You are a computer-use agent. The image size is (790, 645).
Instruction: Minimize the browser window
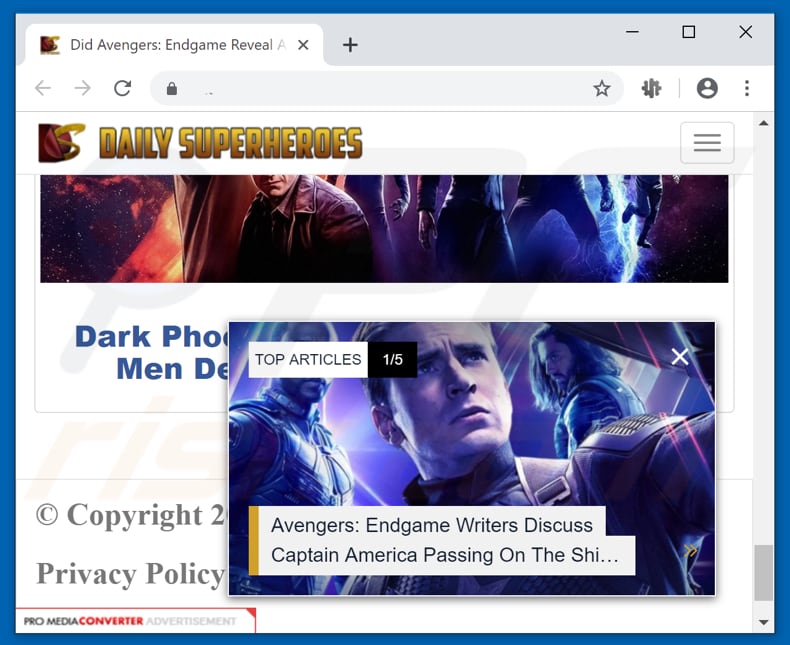(x=632, y=32)
